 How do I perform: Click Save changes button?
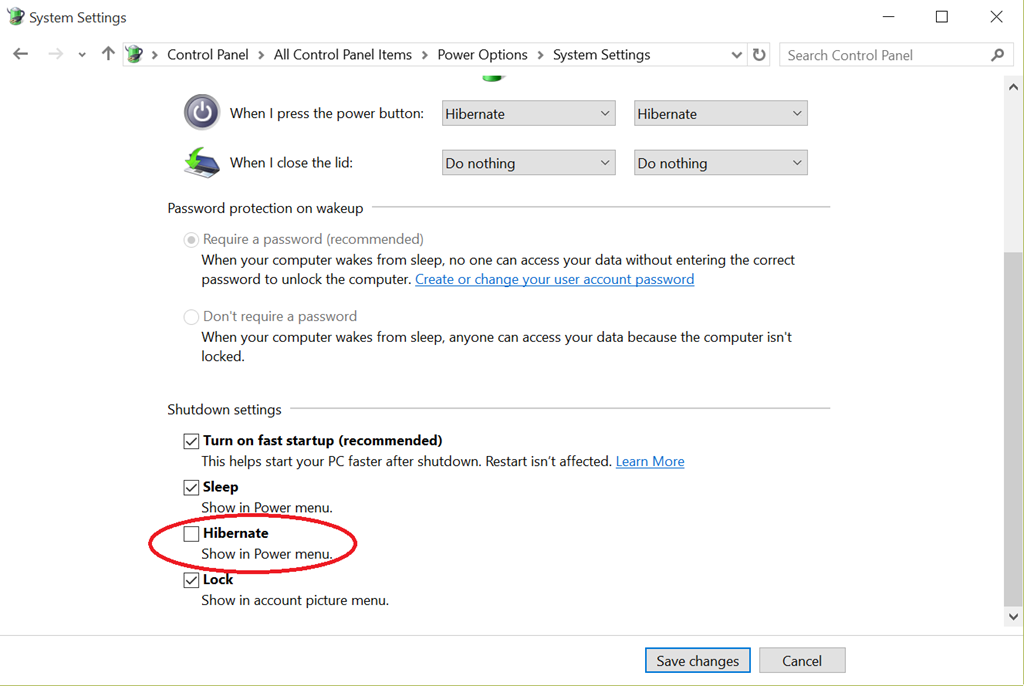(697, 661)
